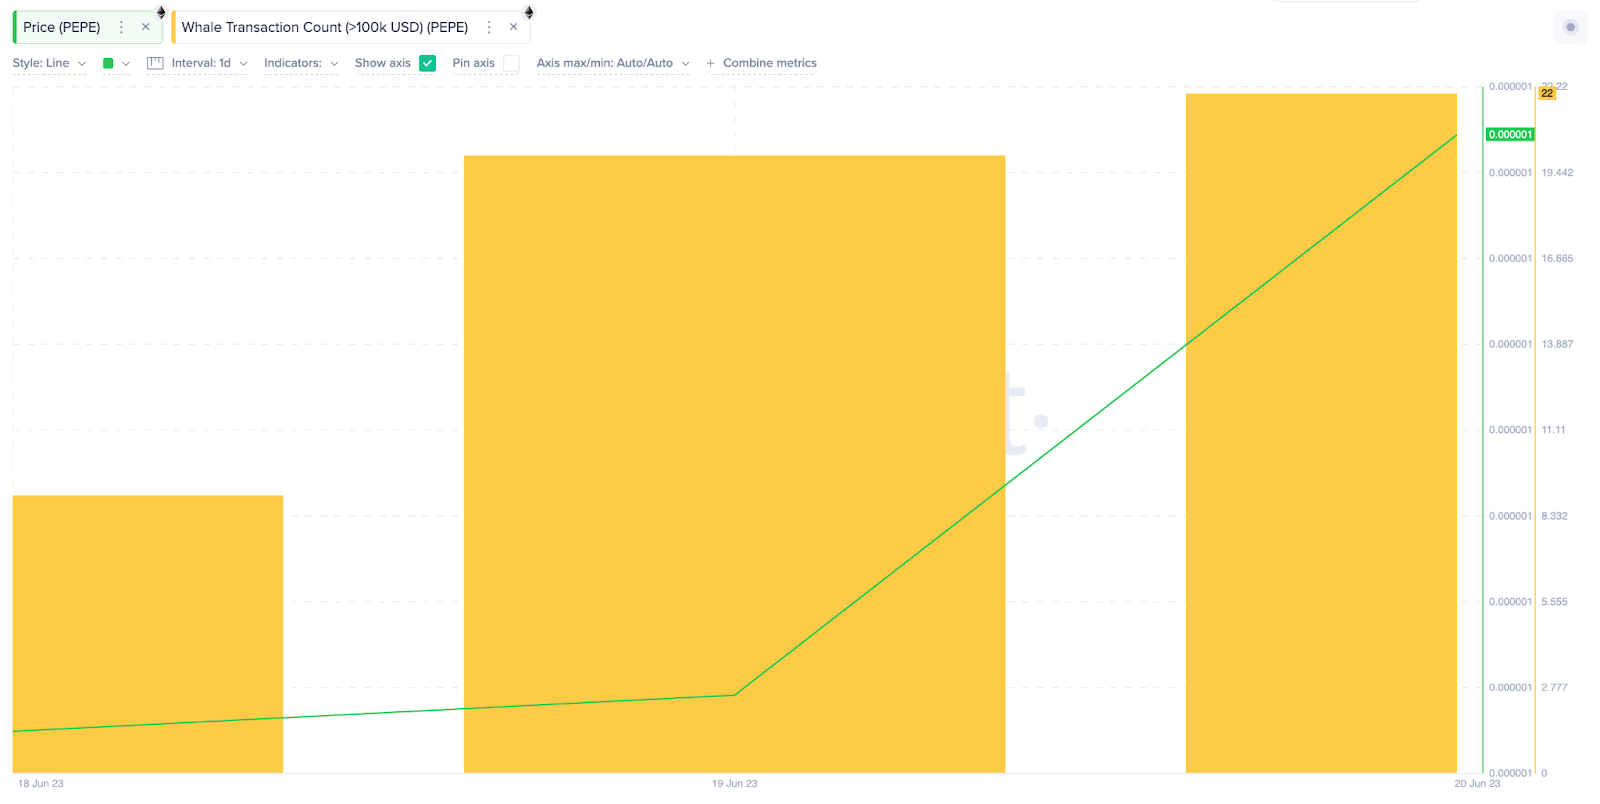1600x804 pixels.
Task: Click Combine metrics
Action: [770, 63]
